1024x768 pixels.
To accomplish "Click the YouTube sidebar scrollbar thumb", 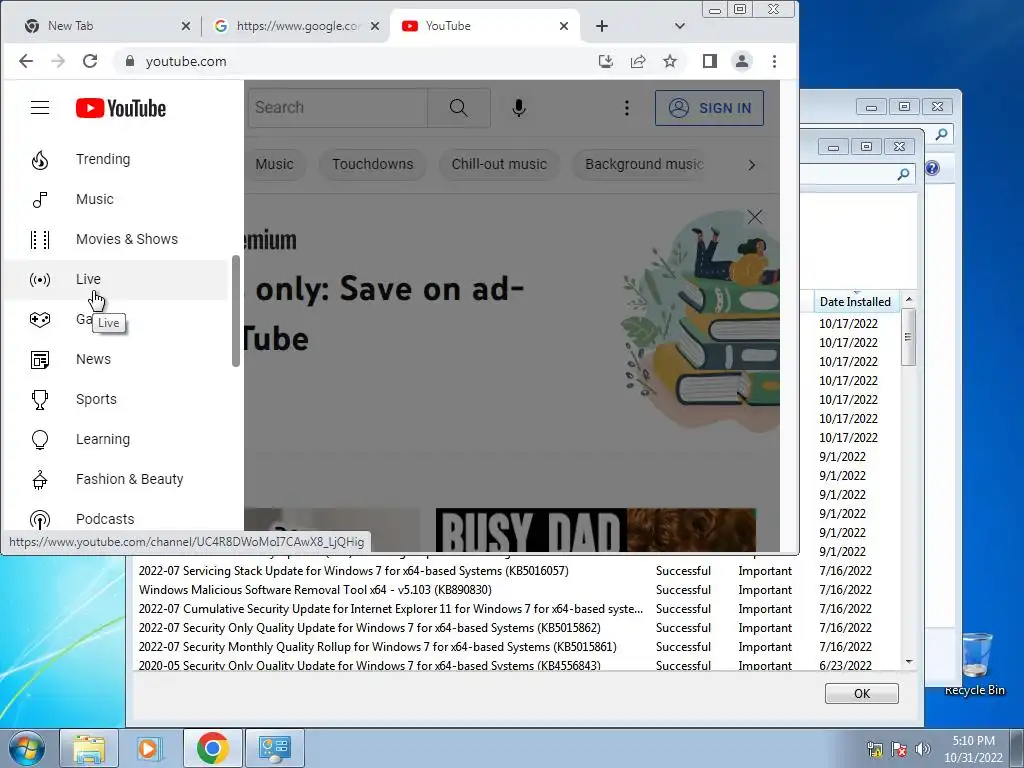I will [236, 311].
